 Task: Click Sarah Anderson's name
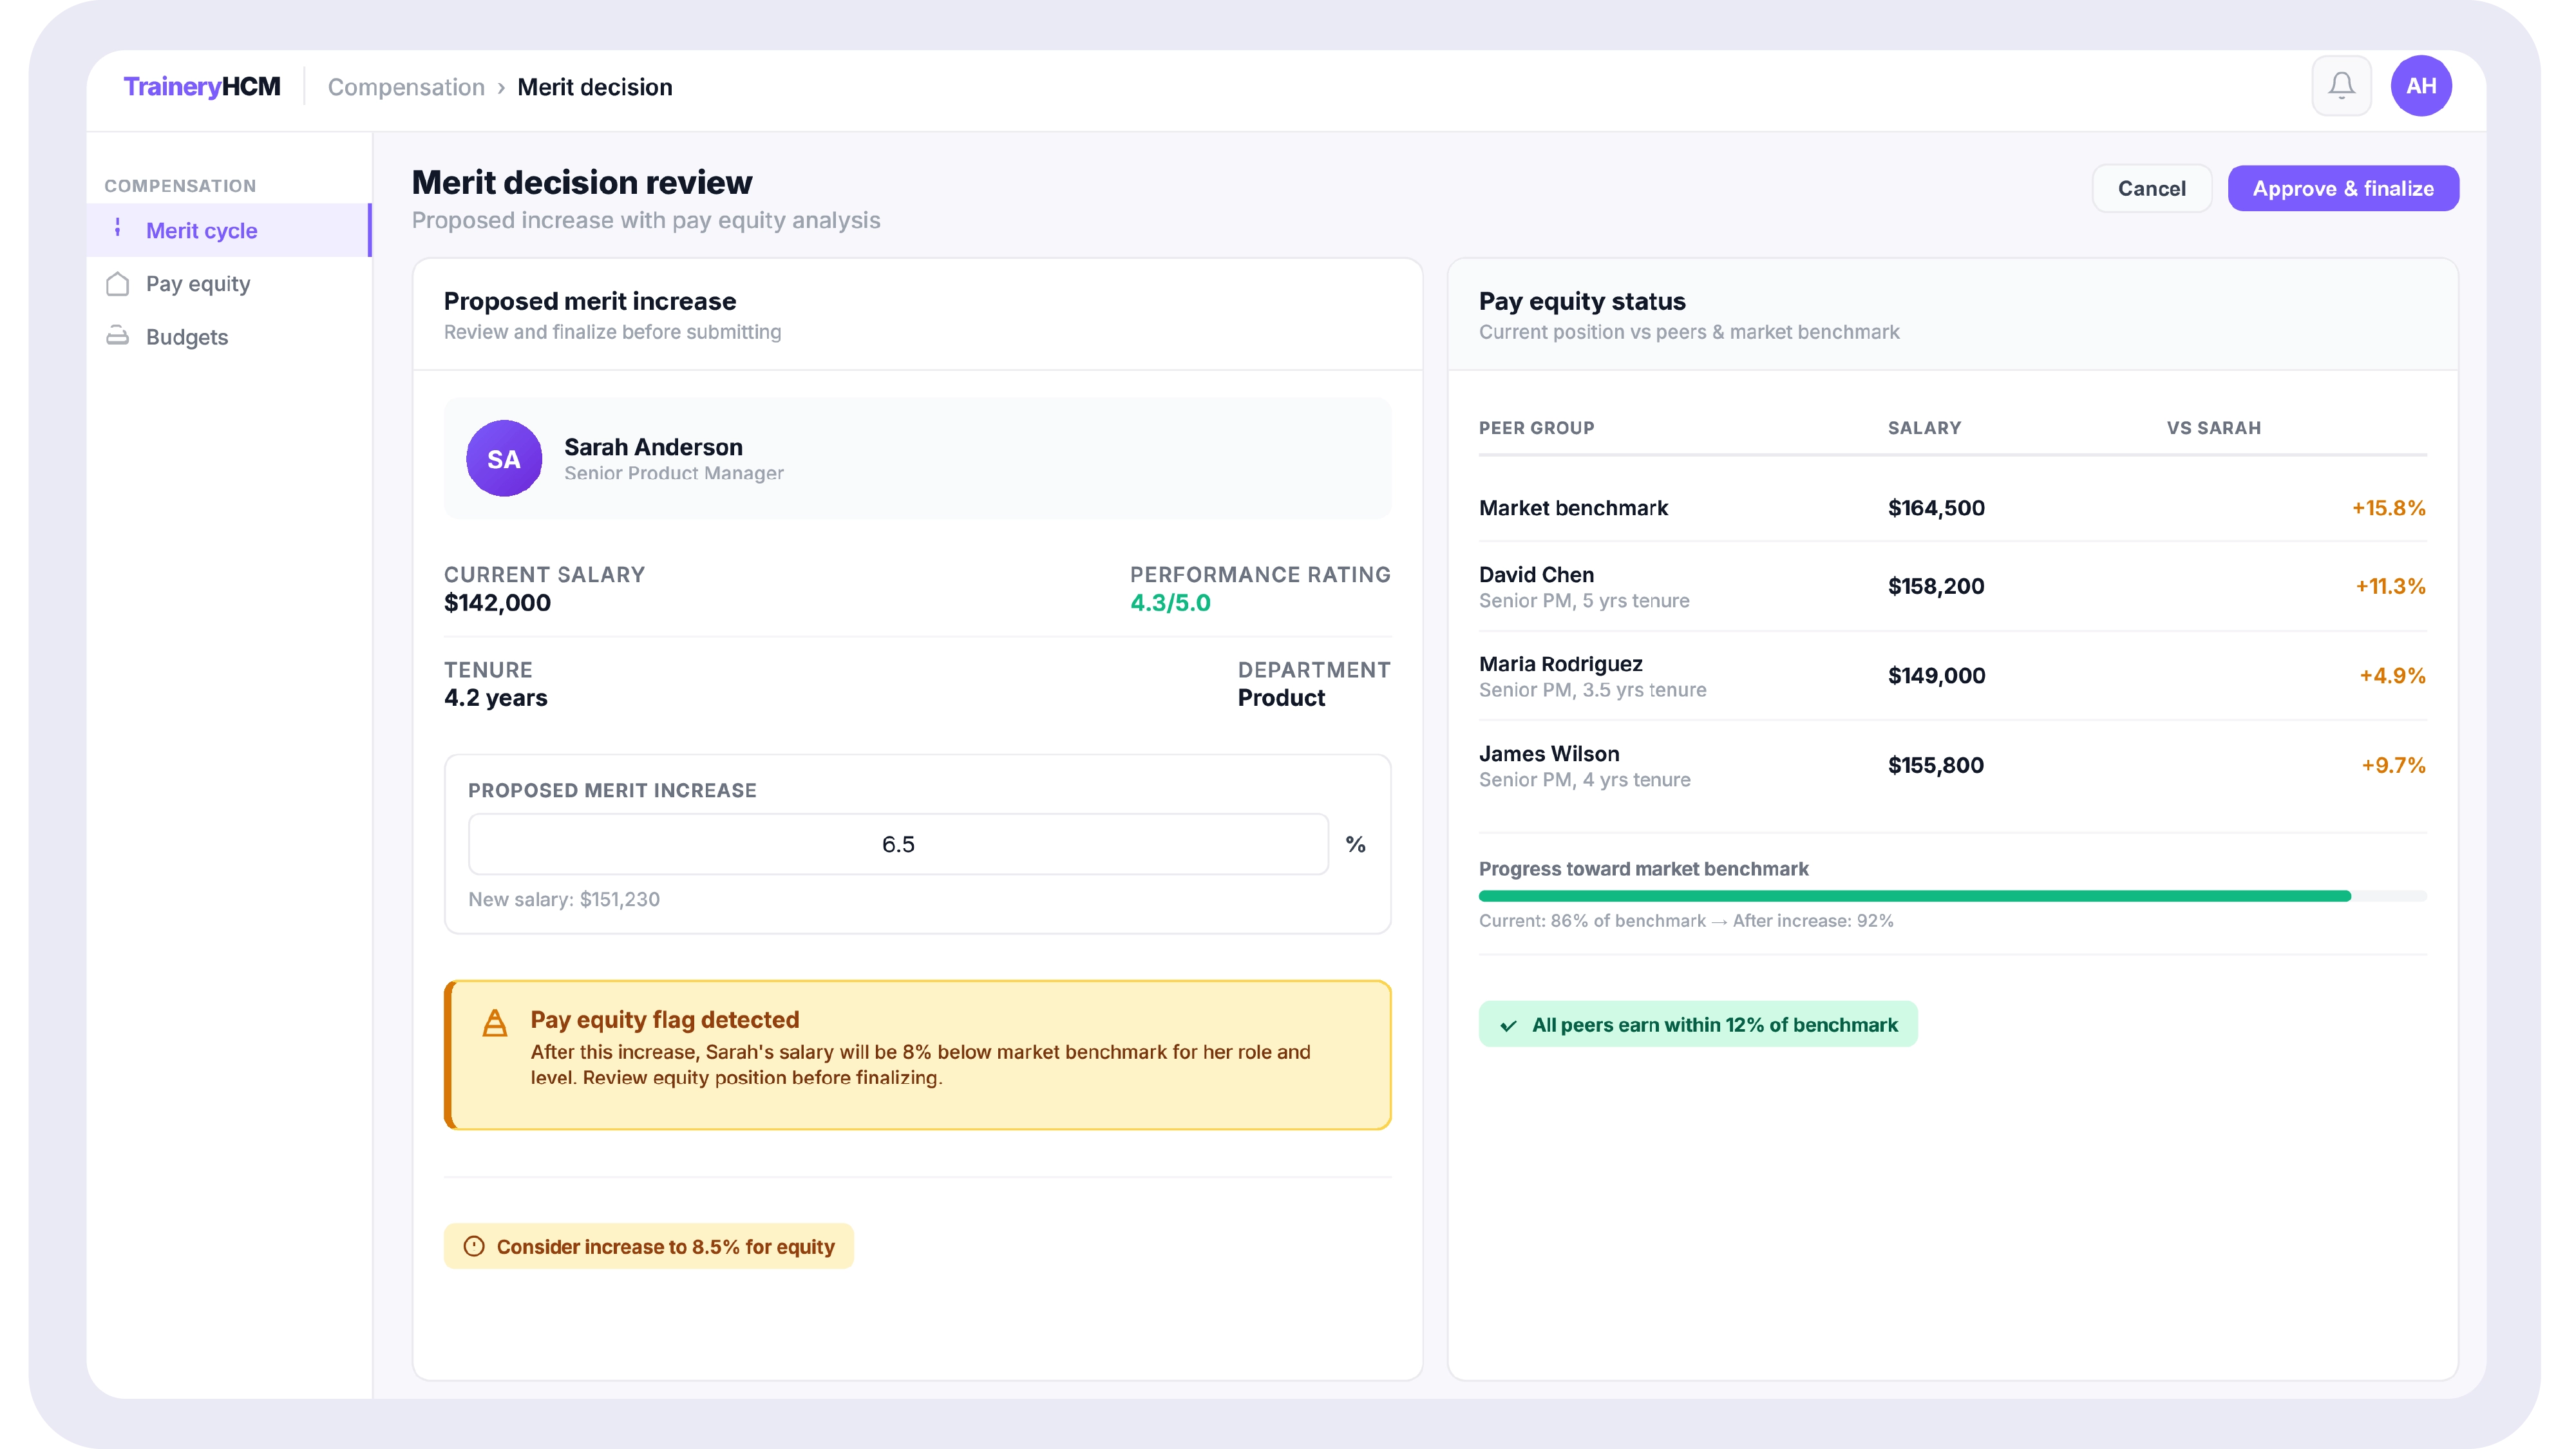point(653,446)
